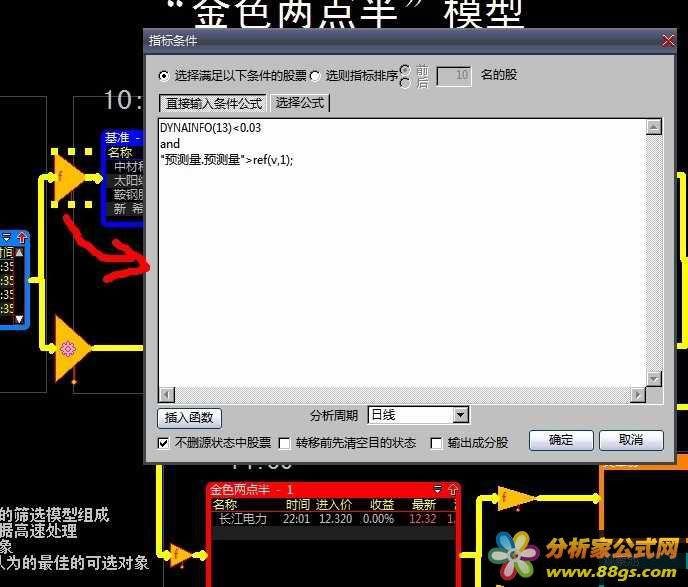Click the 收益 column header
Image resolution: width=688 pixels, height=587 pixels.
pyautogui.click(x=382, y=505)
